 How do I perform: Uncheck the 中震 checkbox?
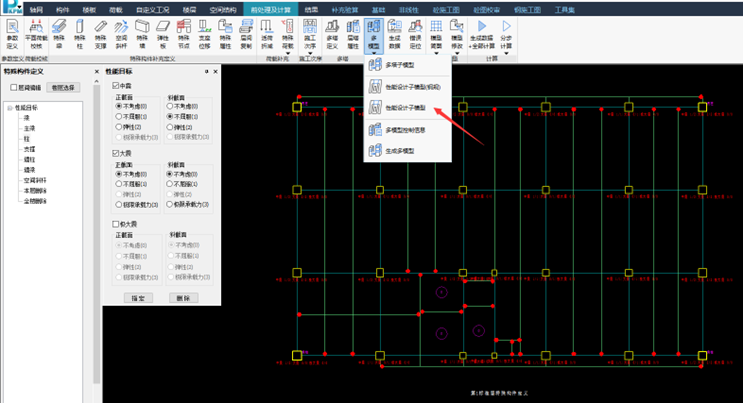(x=116, y=86)
